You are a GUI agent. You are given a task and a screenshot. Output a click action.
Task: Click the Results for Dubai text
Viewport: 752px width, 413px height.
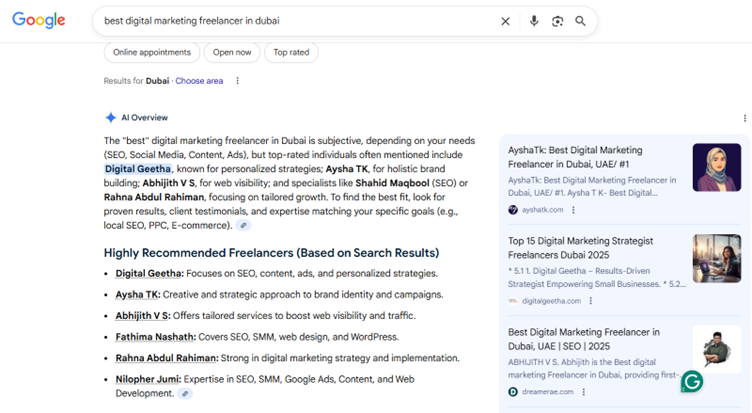137,81
